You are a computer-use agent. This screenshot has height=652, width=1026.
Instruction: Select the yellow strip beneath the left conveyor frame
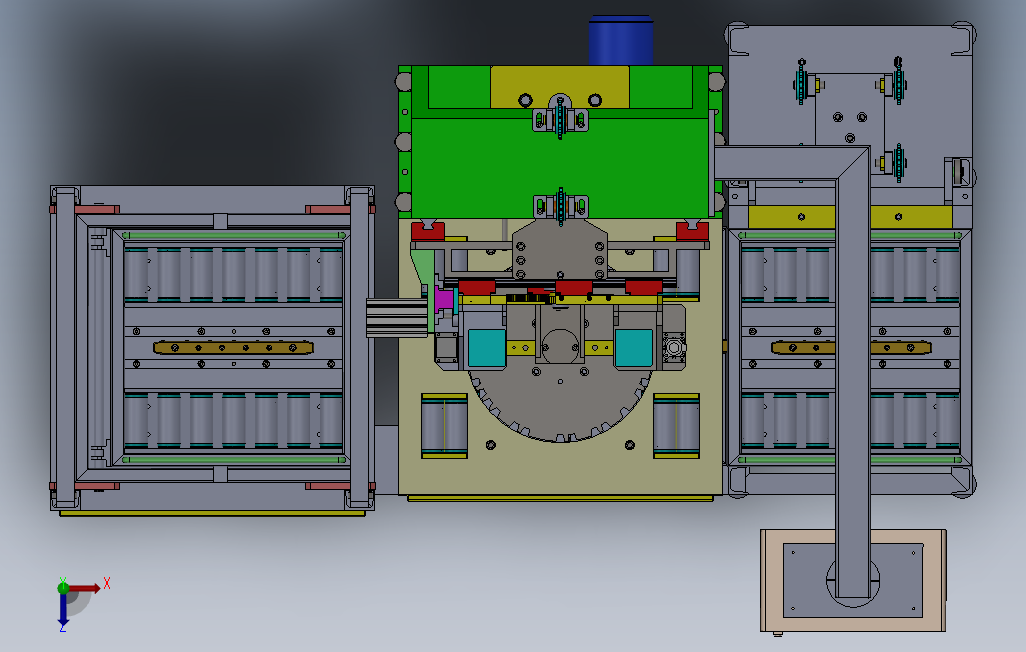tap(212, 513)
